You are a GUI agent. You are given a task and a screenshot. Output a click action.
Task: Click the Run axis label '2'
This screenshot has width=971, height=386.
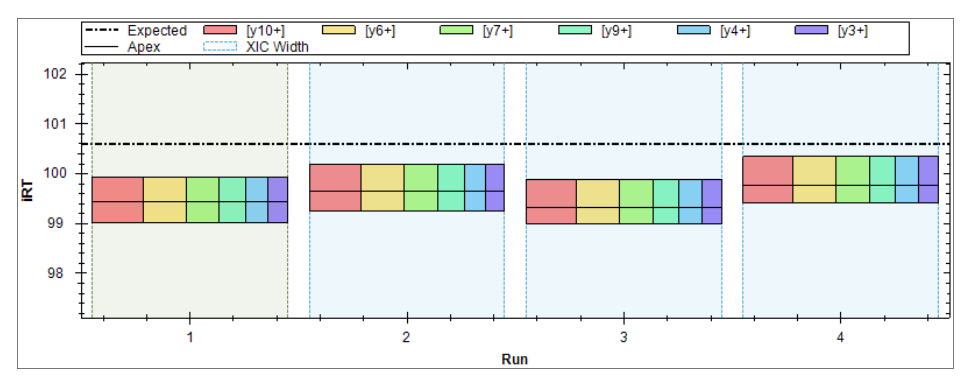406,337
